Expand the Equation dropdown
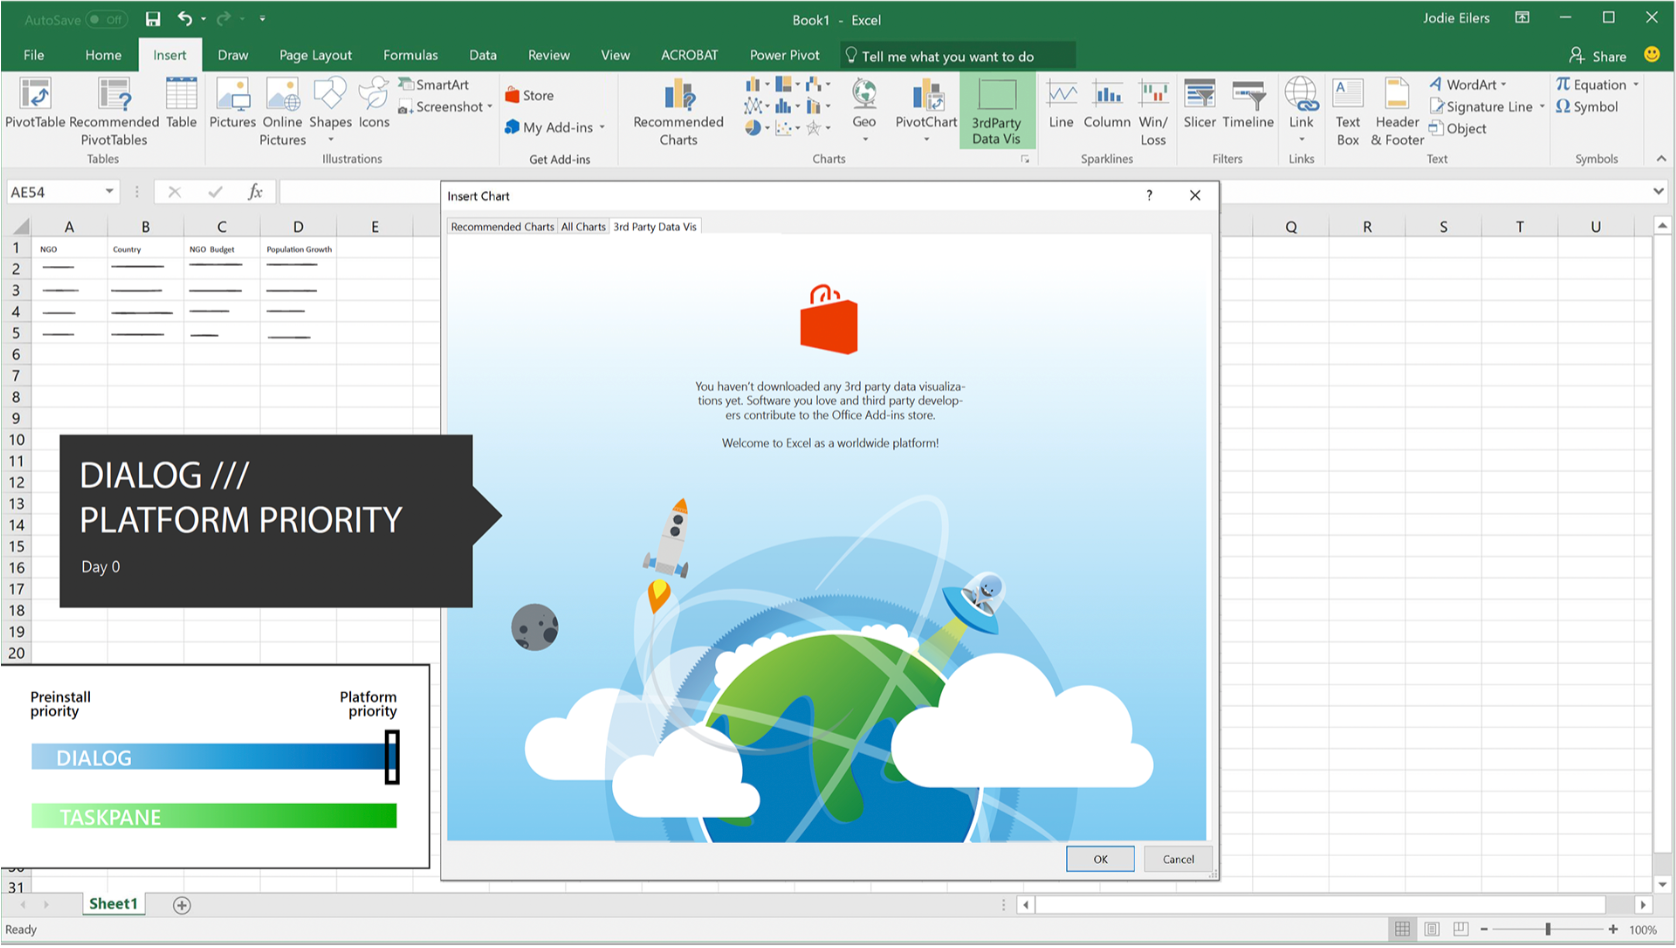1676x948 pixels. tap(1636, 85)
